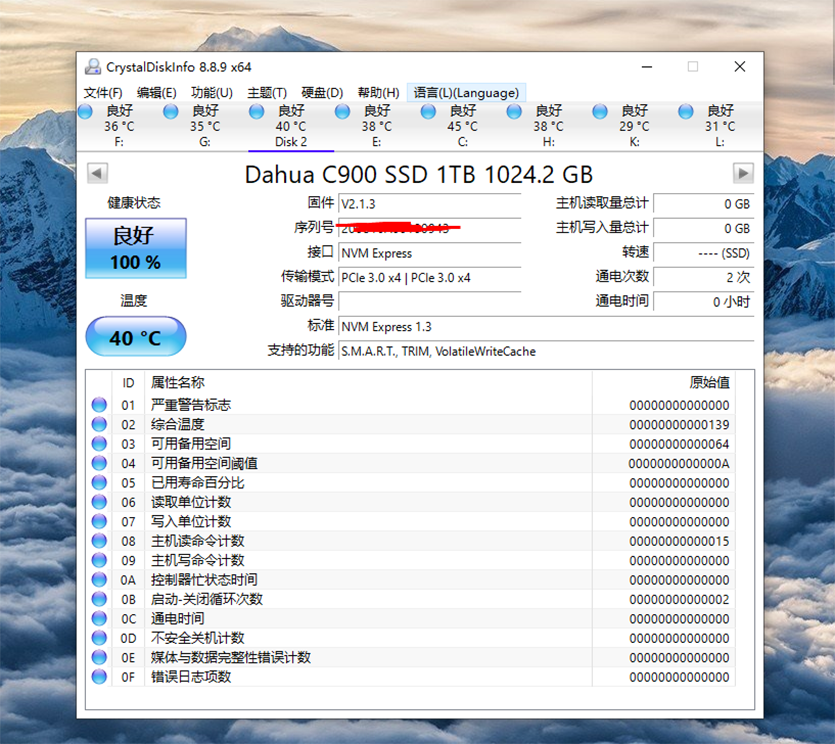Click raw value 0000000000064
The width and height of the screenshot is (835, 744).
pyautogui.click(x=679, y=444)
